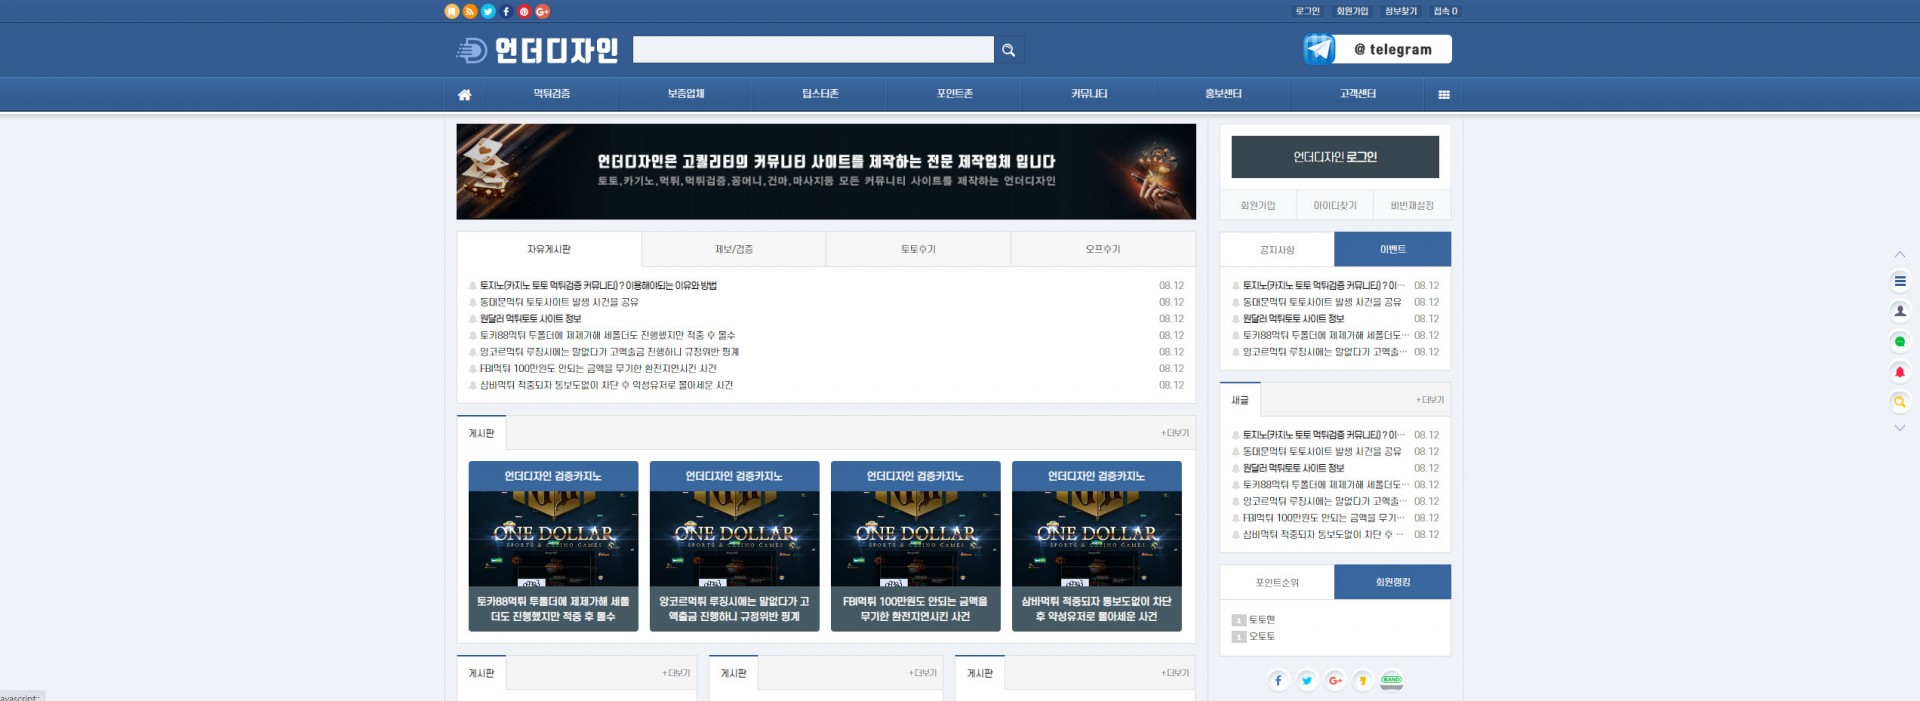Share via bottom Google Plus icon
The height and width of the screenshot is (701, 1920).
pyautogui.click(x=1335, y=681)
